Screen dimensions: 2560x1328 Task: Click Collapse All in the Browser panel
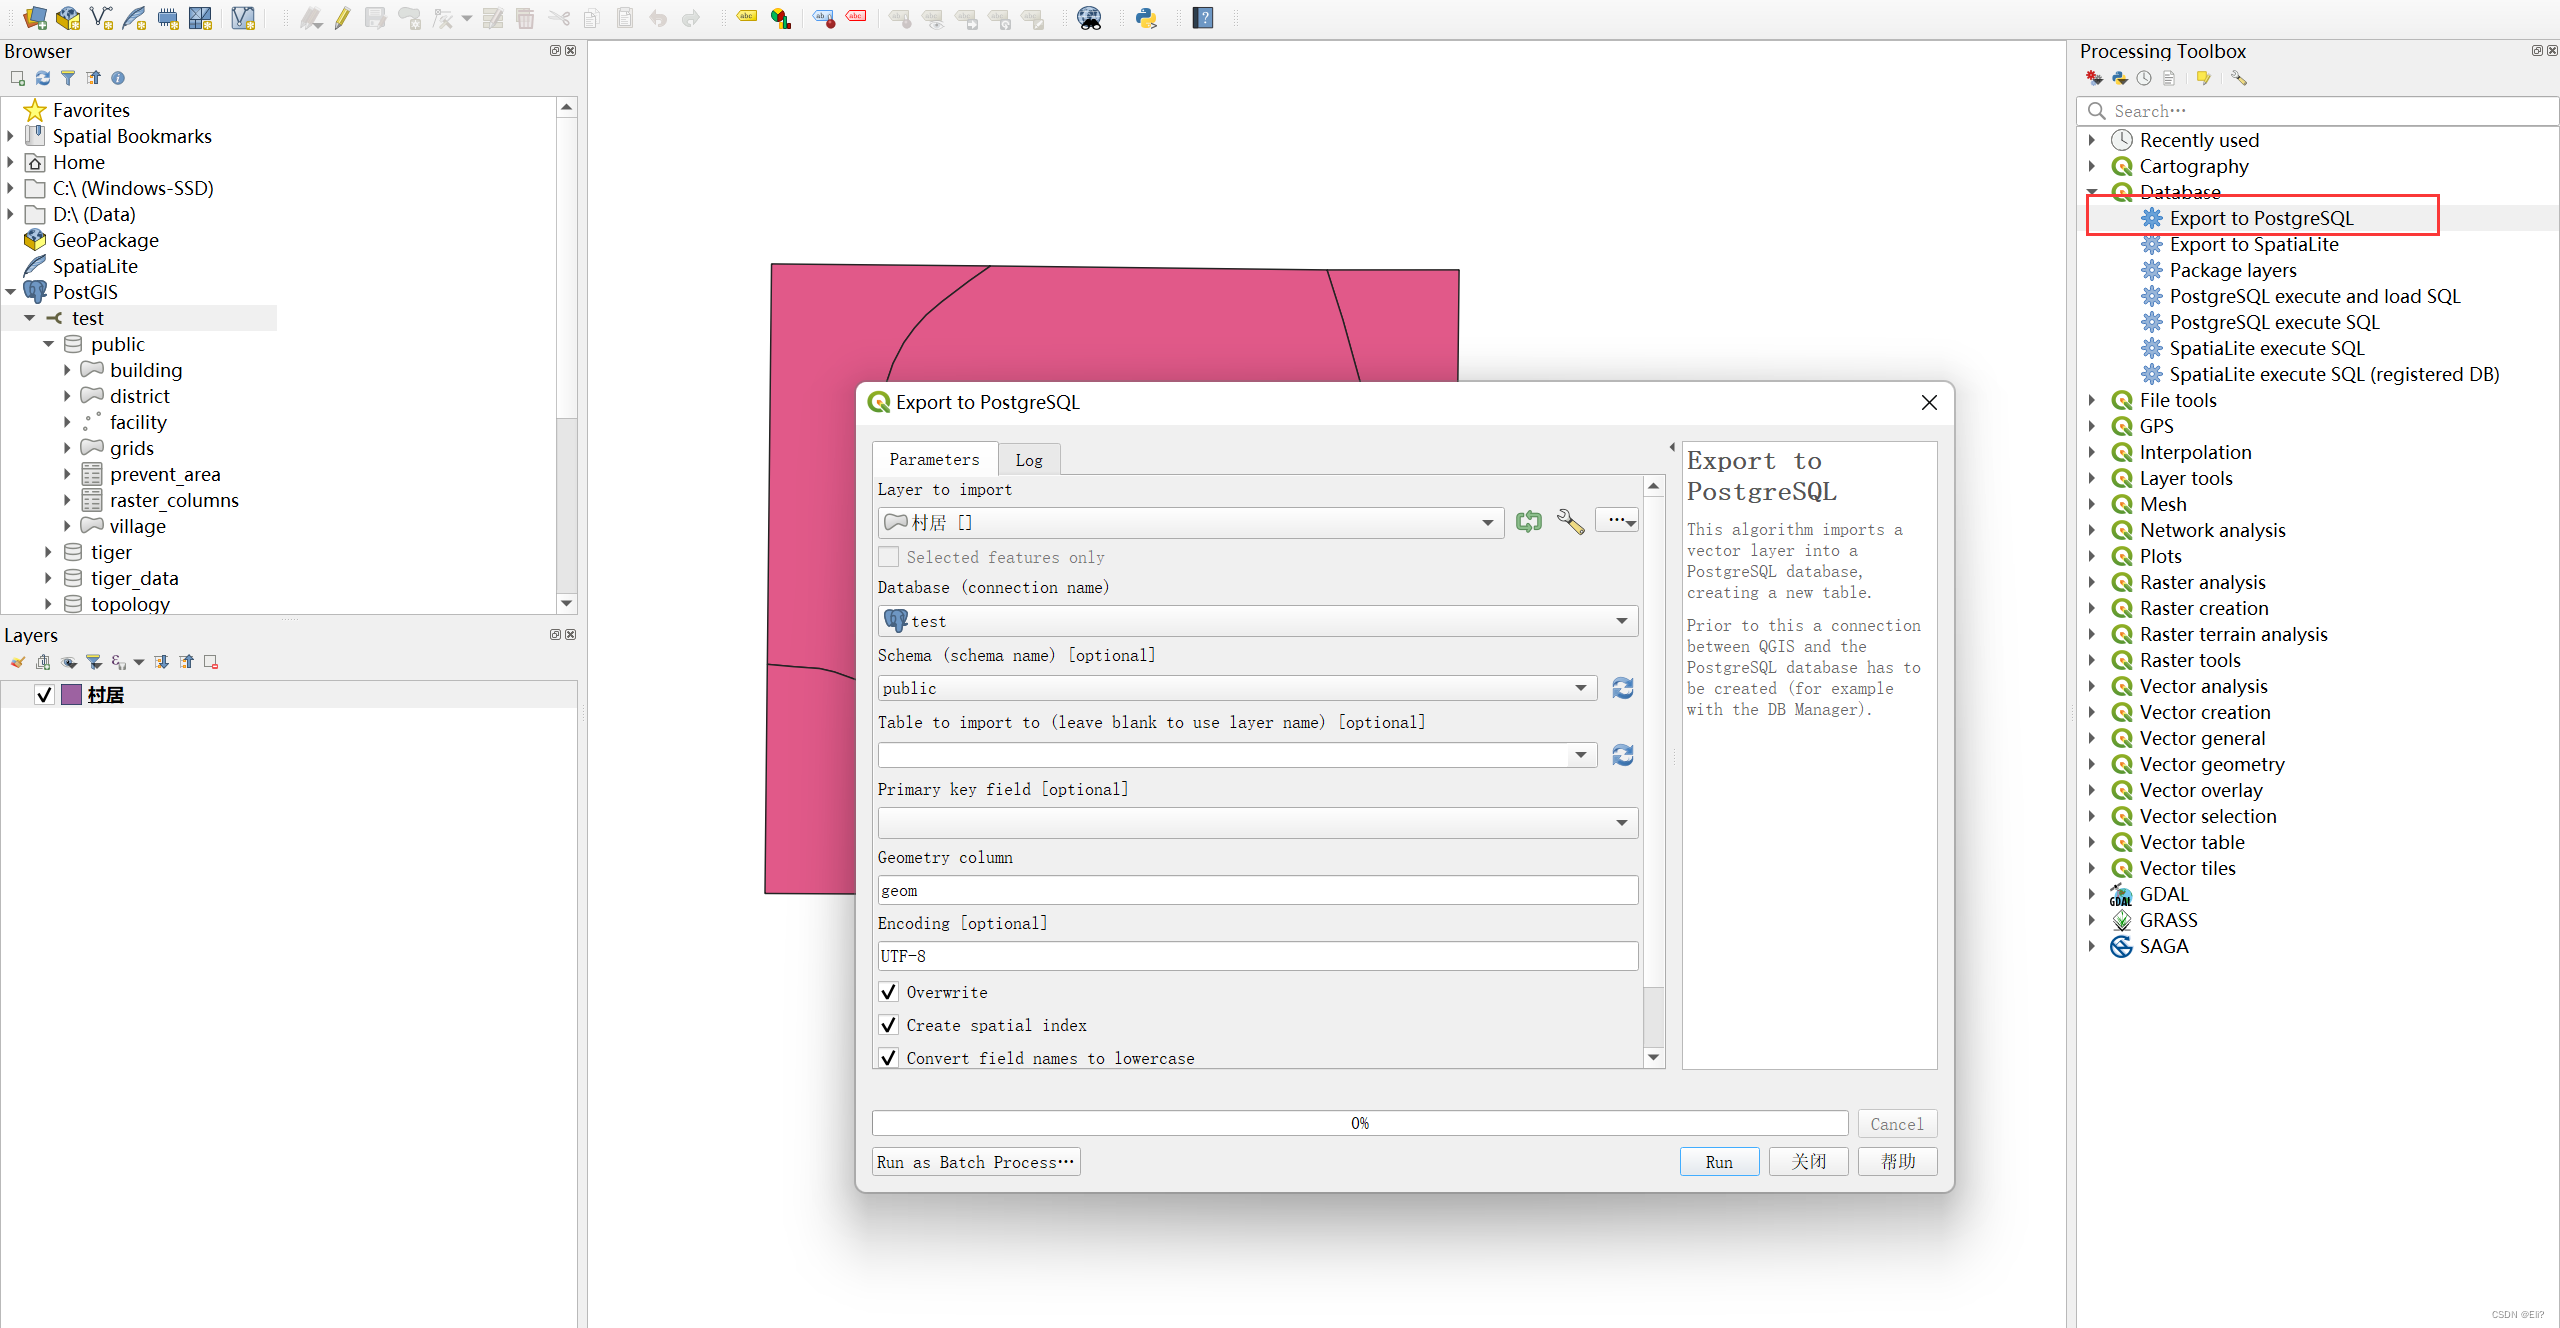93,78
